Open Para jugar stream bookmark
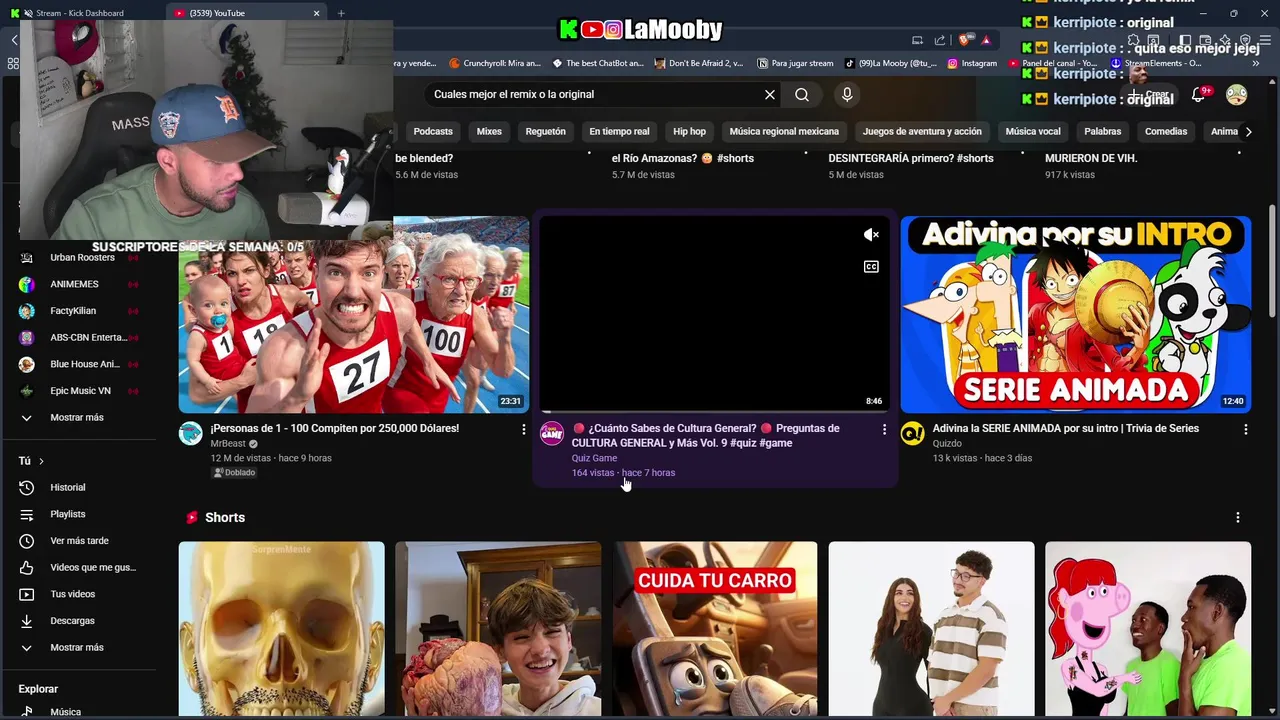 coord(795,63)
